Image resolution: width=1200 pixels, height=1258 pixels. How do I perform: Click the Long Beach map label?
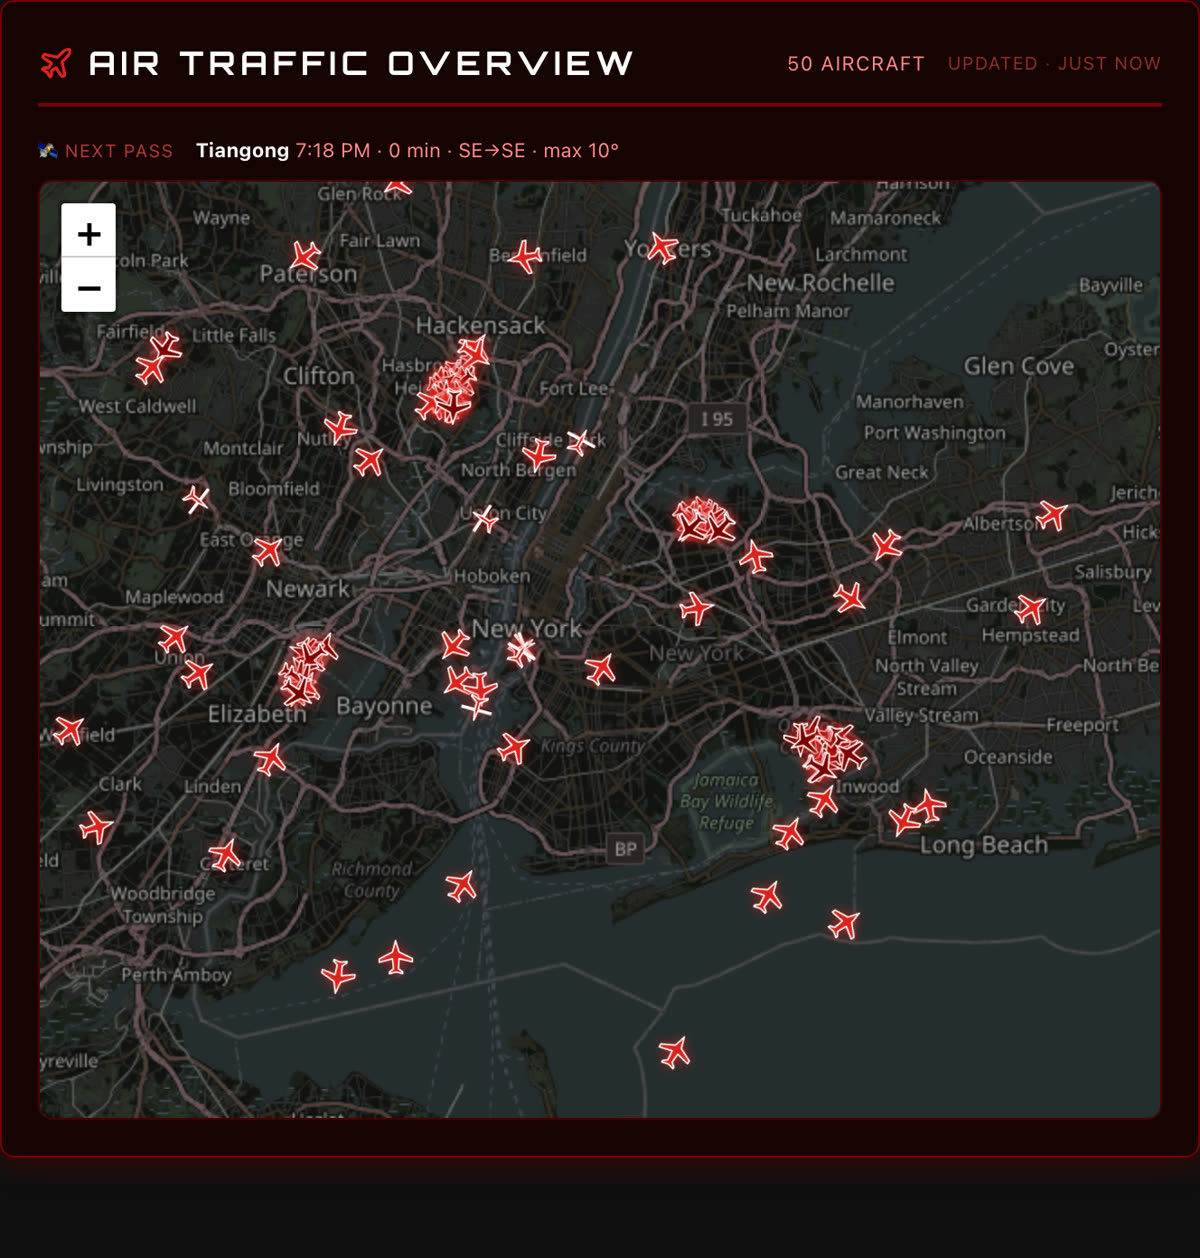[984, 845]
